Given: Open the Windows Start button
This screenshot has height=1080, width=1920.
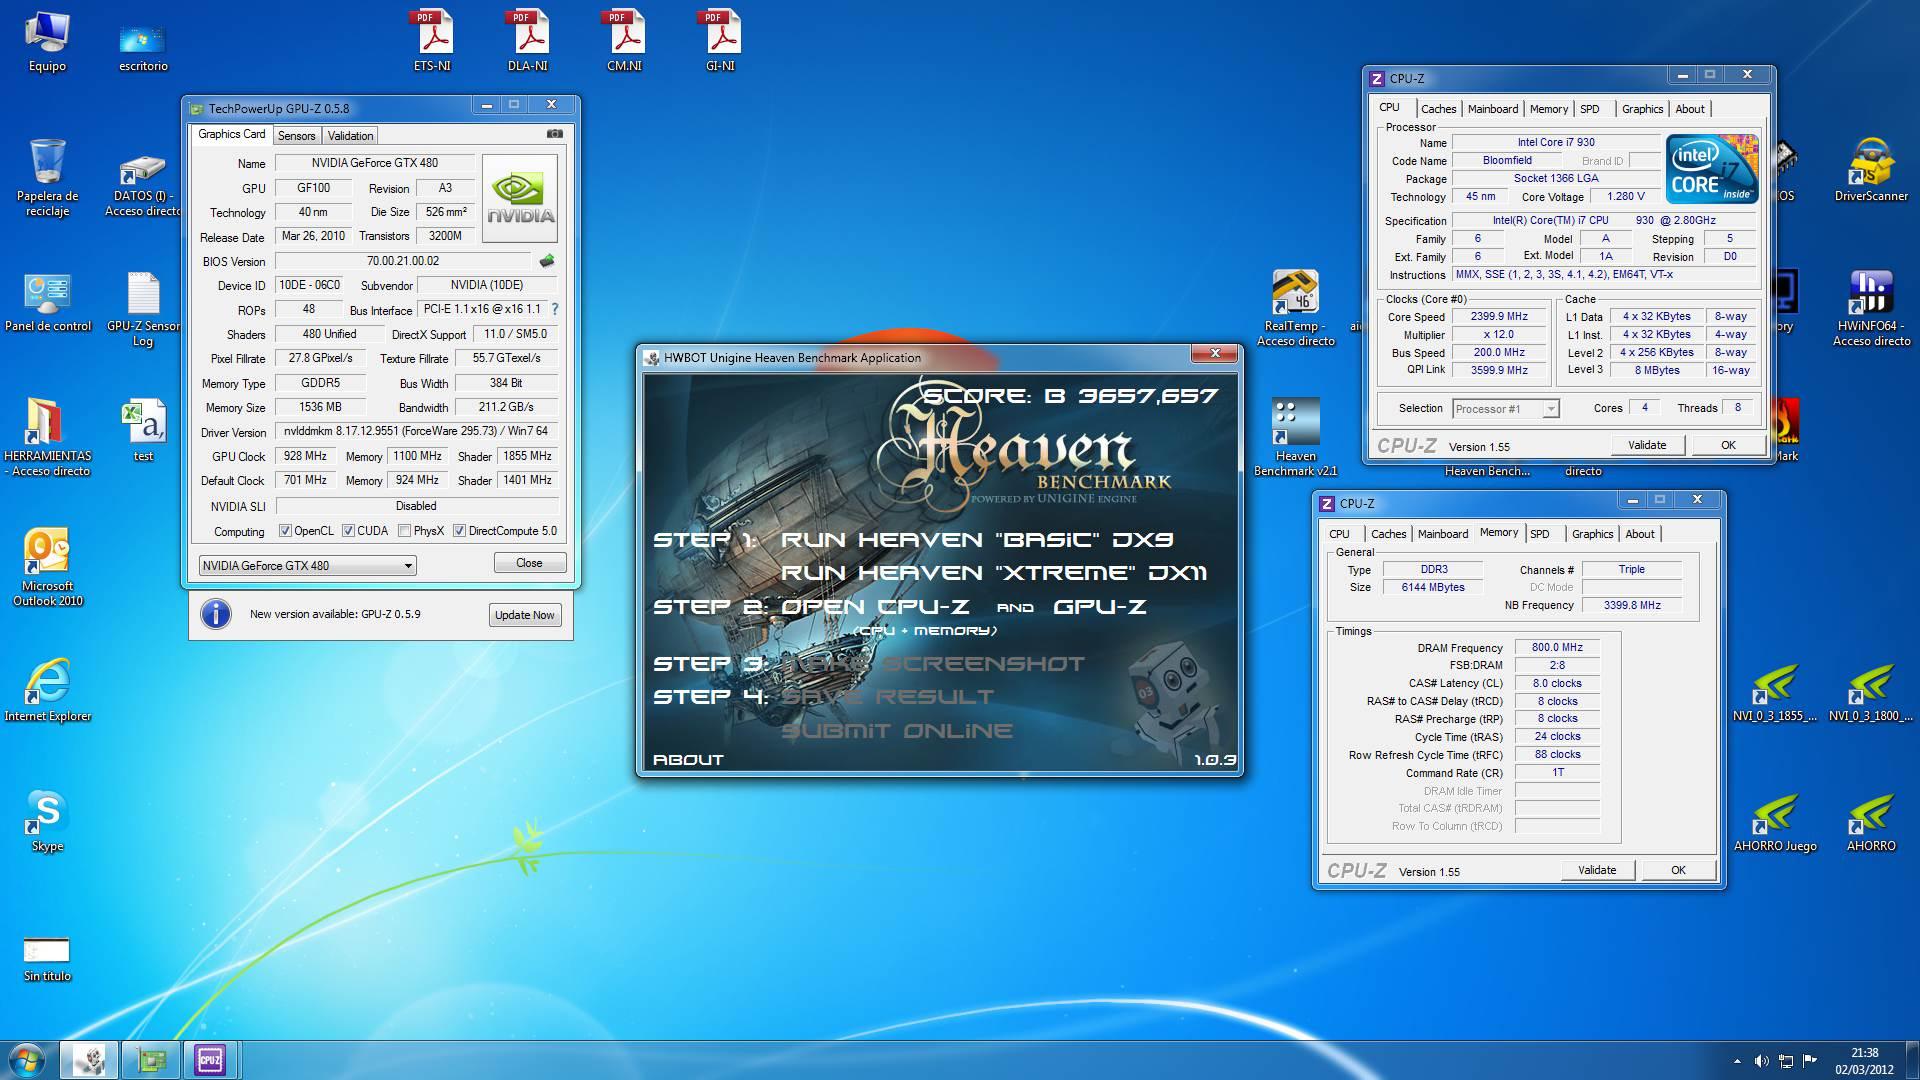Looking at the screenshot, I should (26, 1060).
